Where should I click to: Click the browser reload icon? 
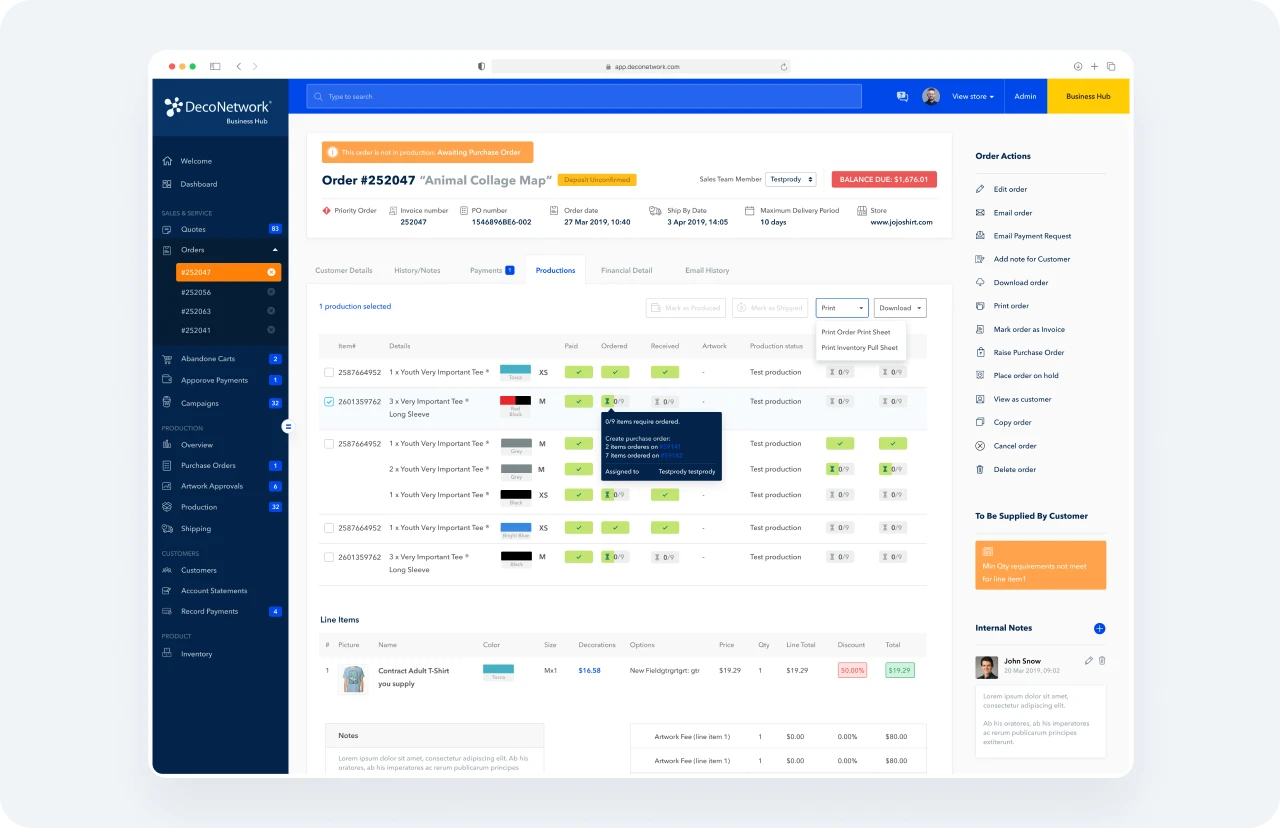pyautogui.click(x=784, y=66)
